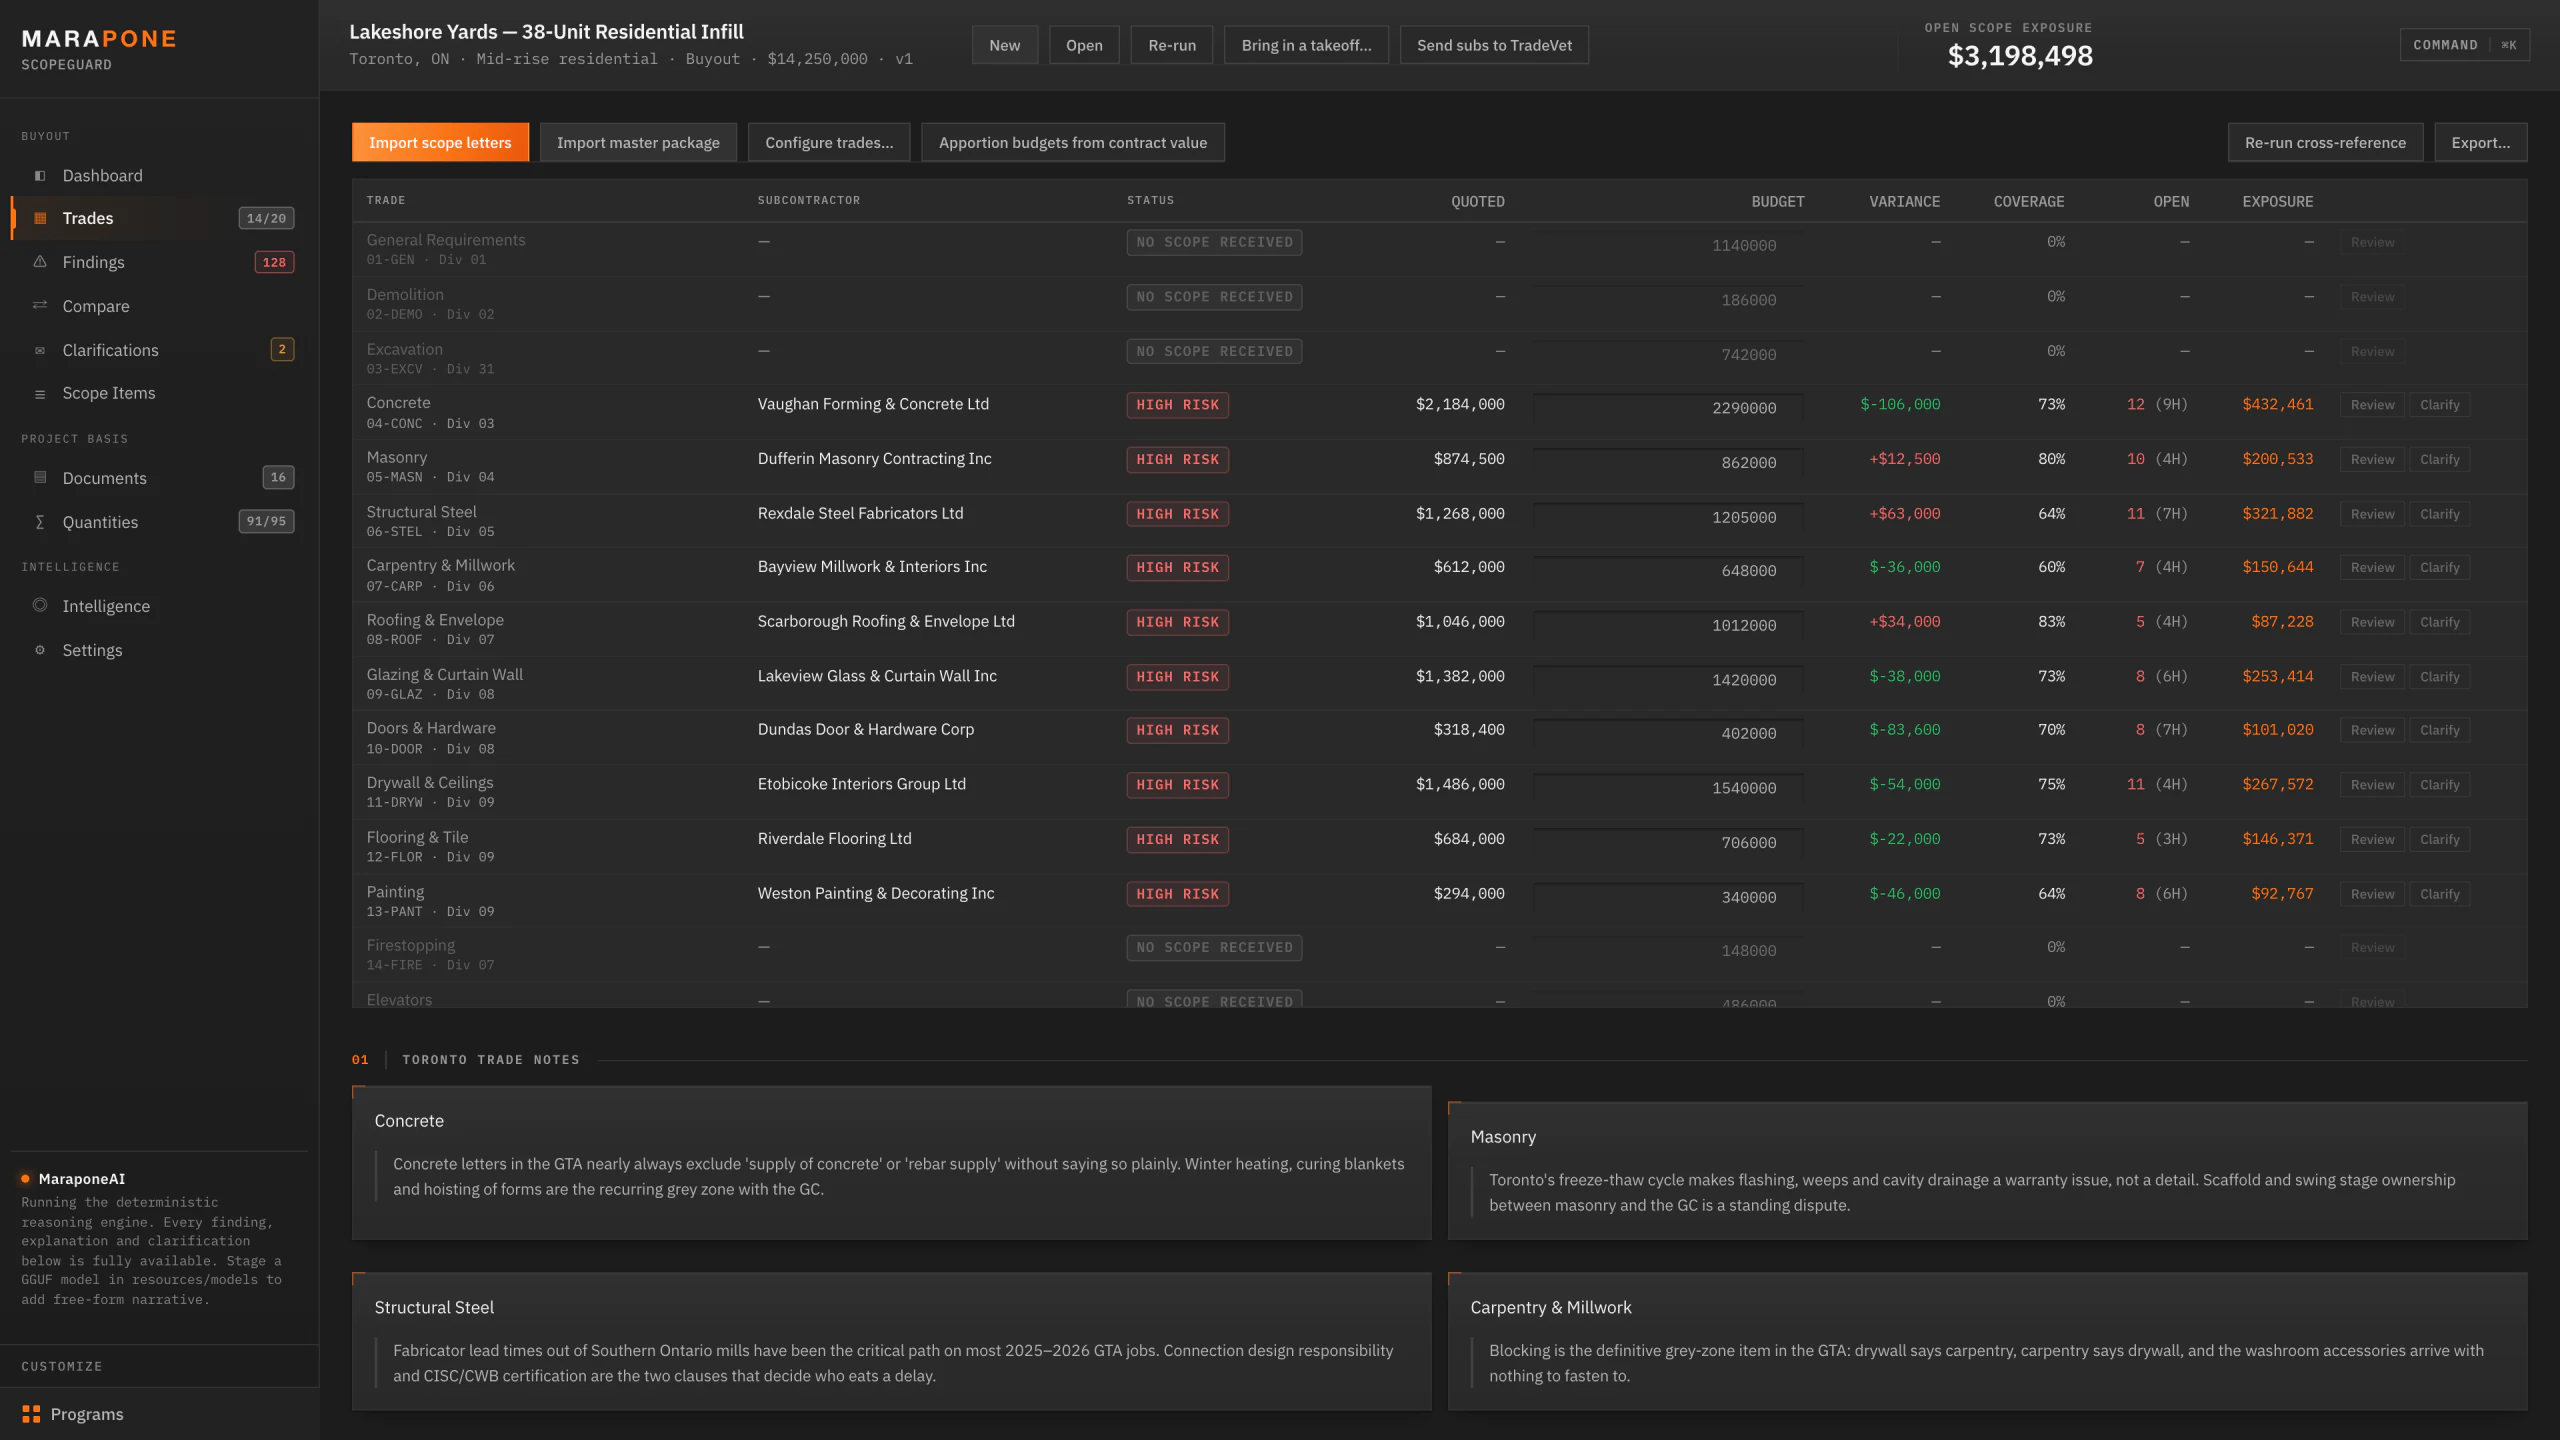Click Clarify for Roofing & Envelope
This screenshot has width=2560, height=1440.
click(x=2439, y=622)
